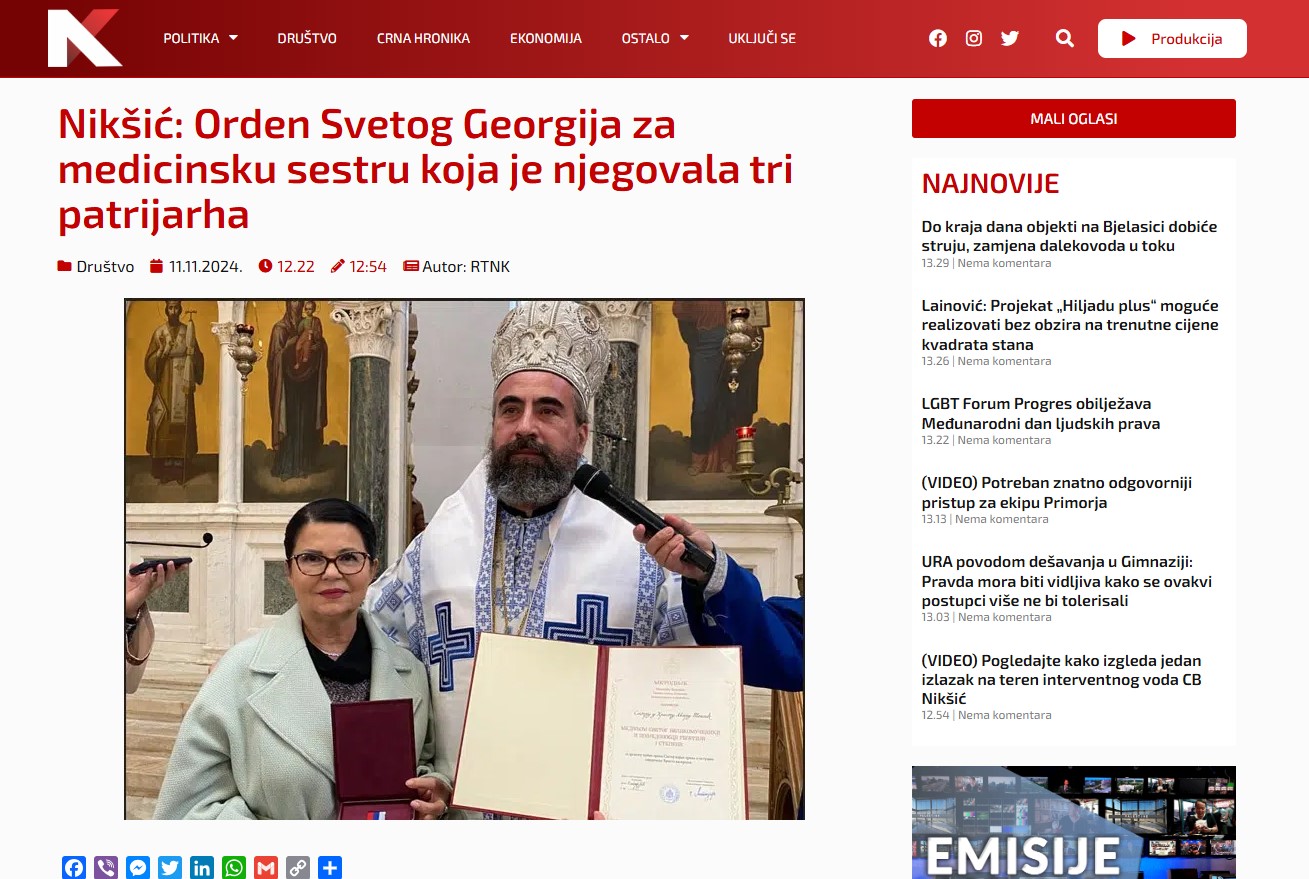Open the MALI OGLASI button
The image size is (1309, 879).
[x=1073, y=118]
